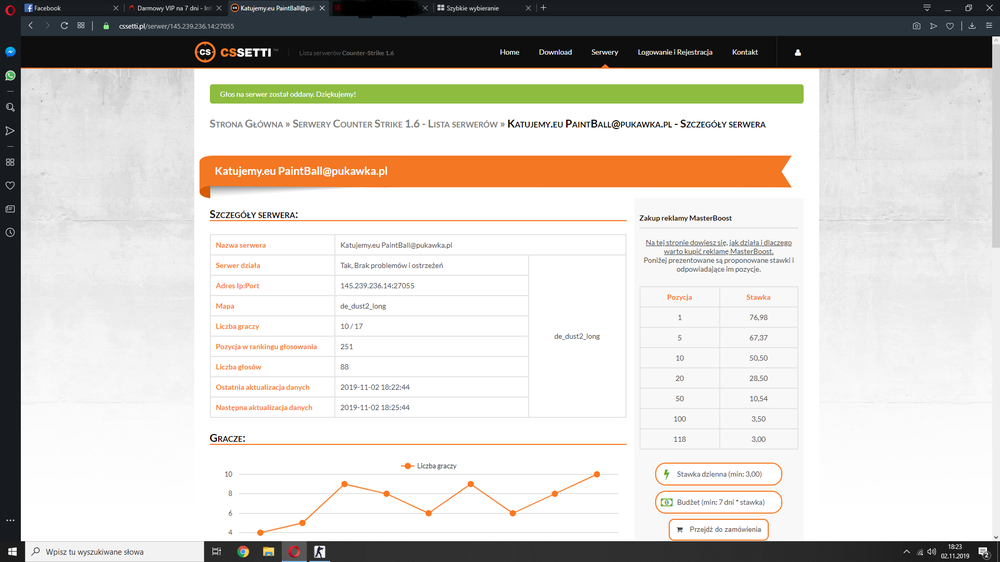Click the Przejdź do zamówienia button
The width and height of the screenshot is (1000, 562).
pos(718,529)
